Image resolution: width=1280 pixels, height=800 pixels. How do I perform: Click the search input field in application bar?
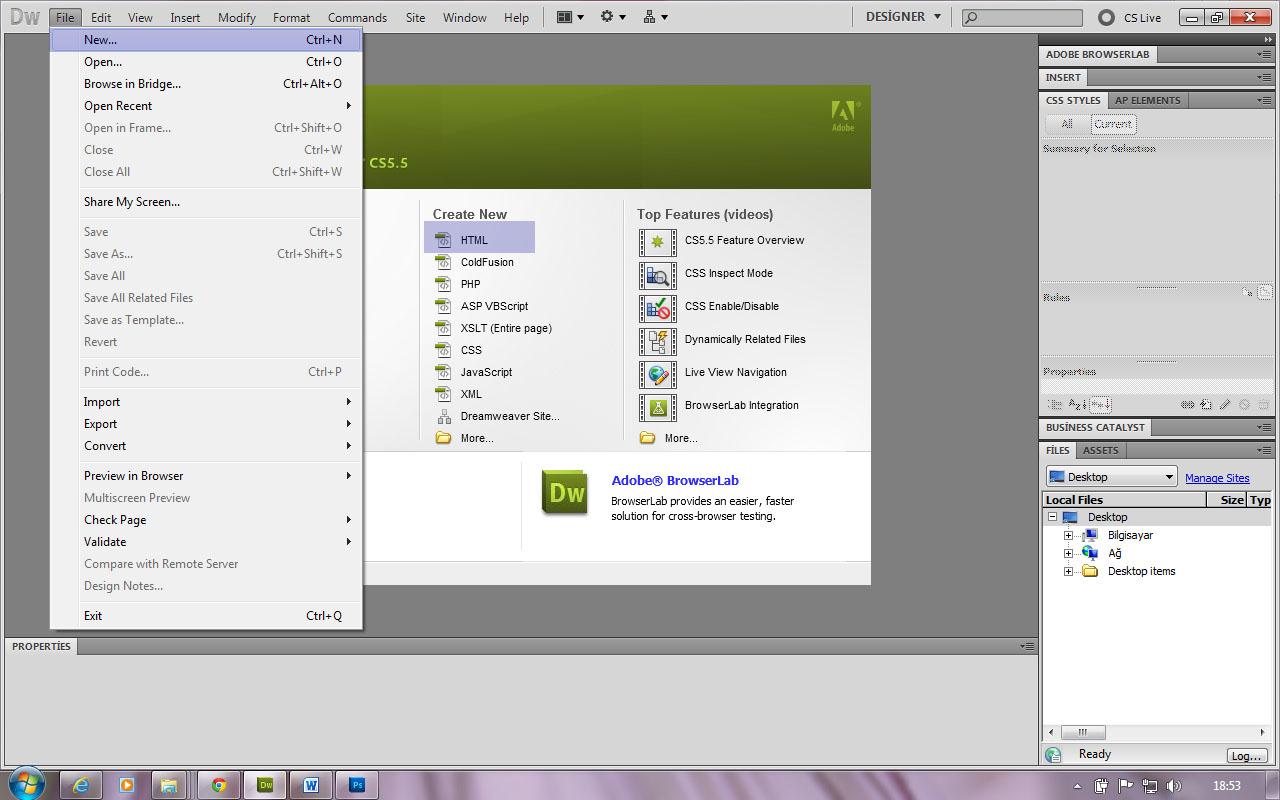point(1022,17)
